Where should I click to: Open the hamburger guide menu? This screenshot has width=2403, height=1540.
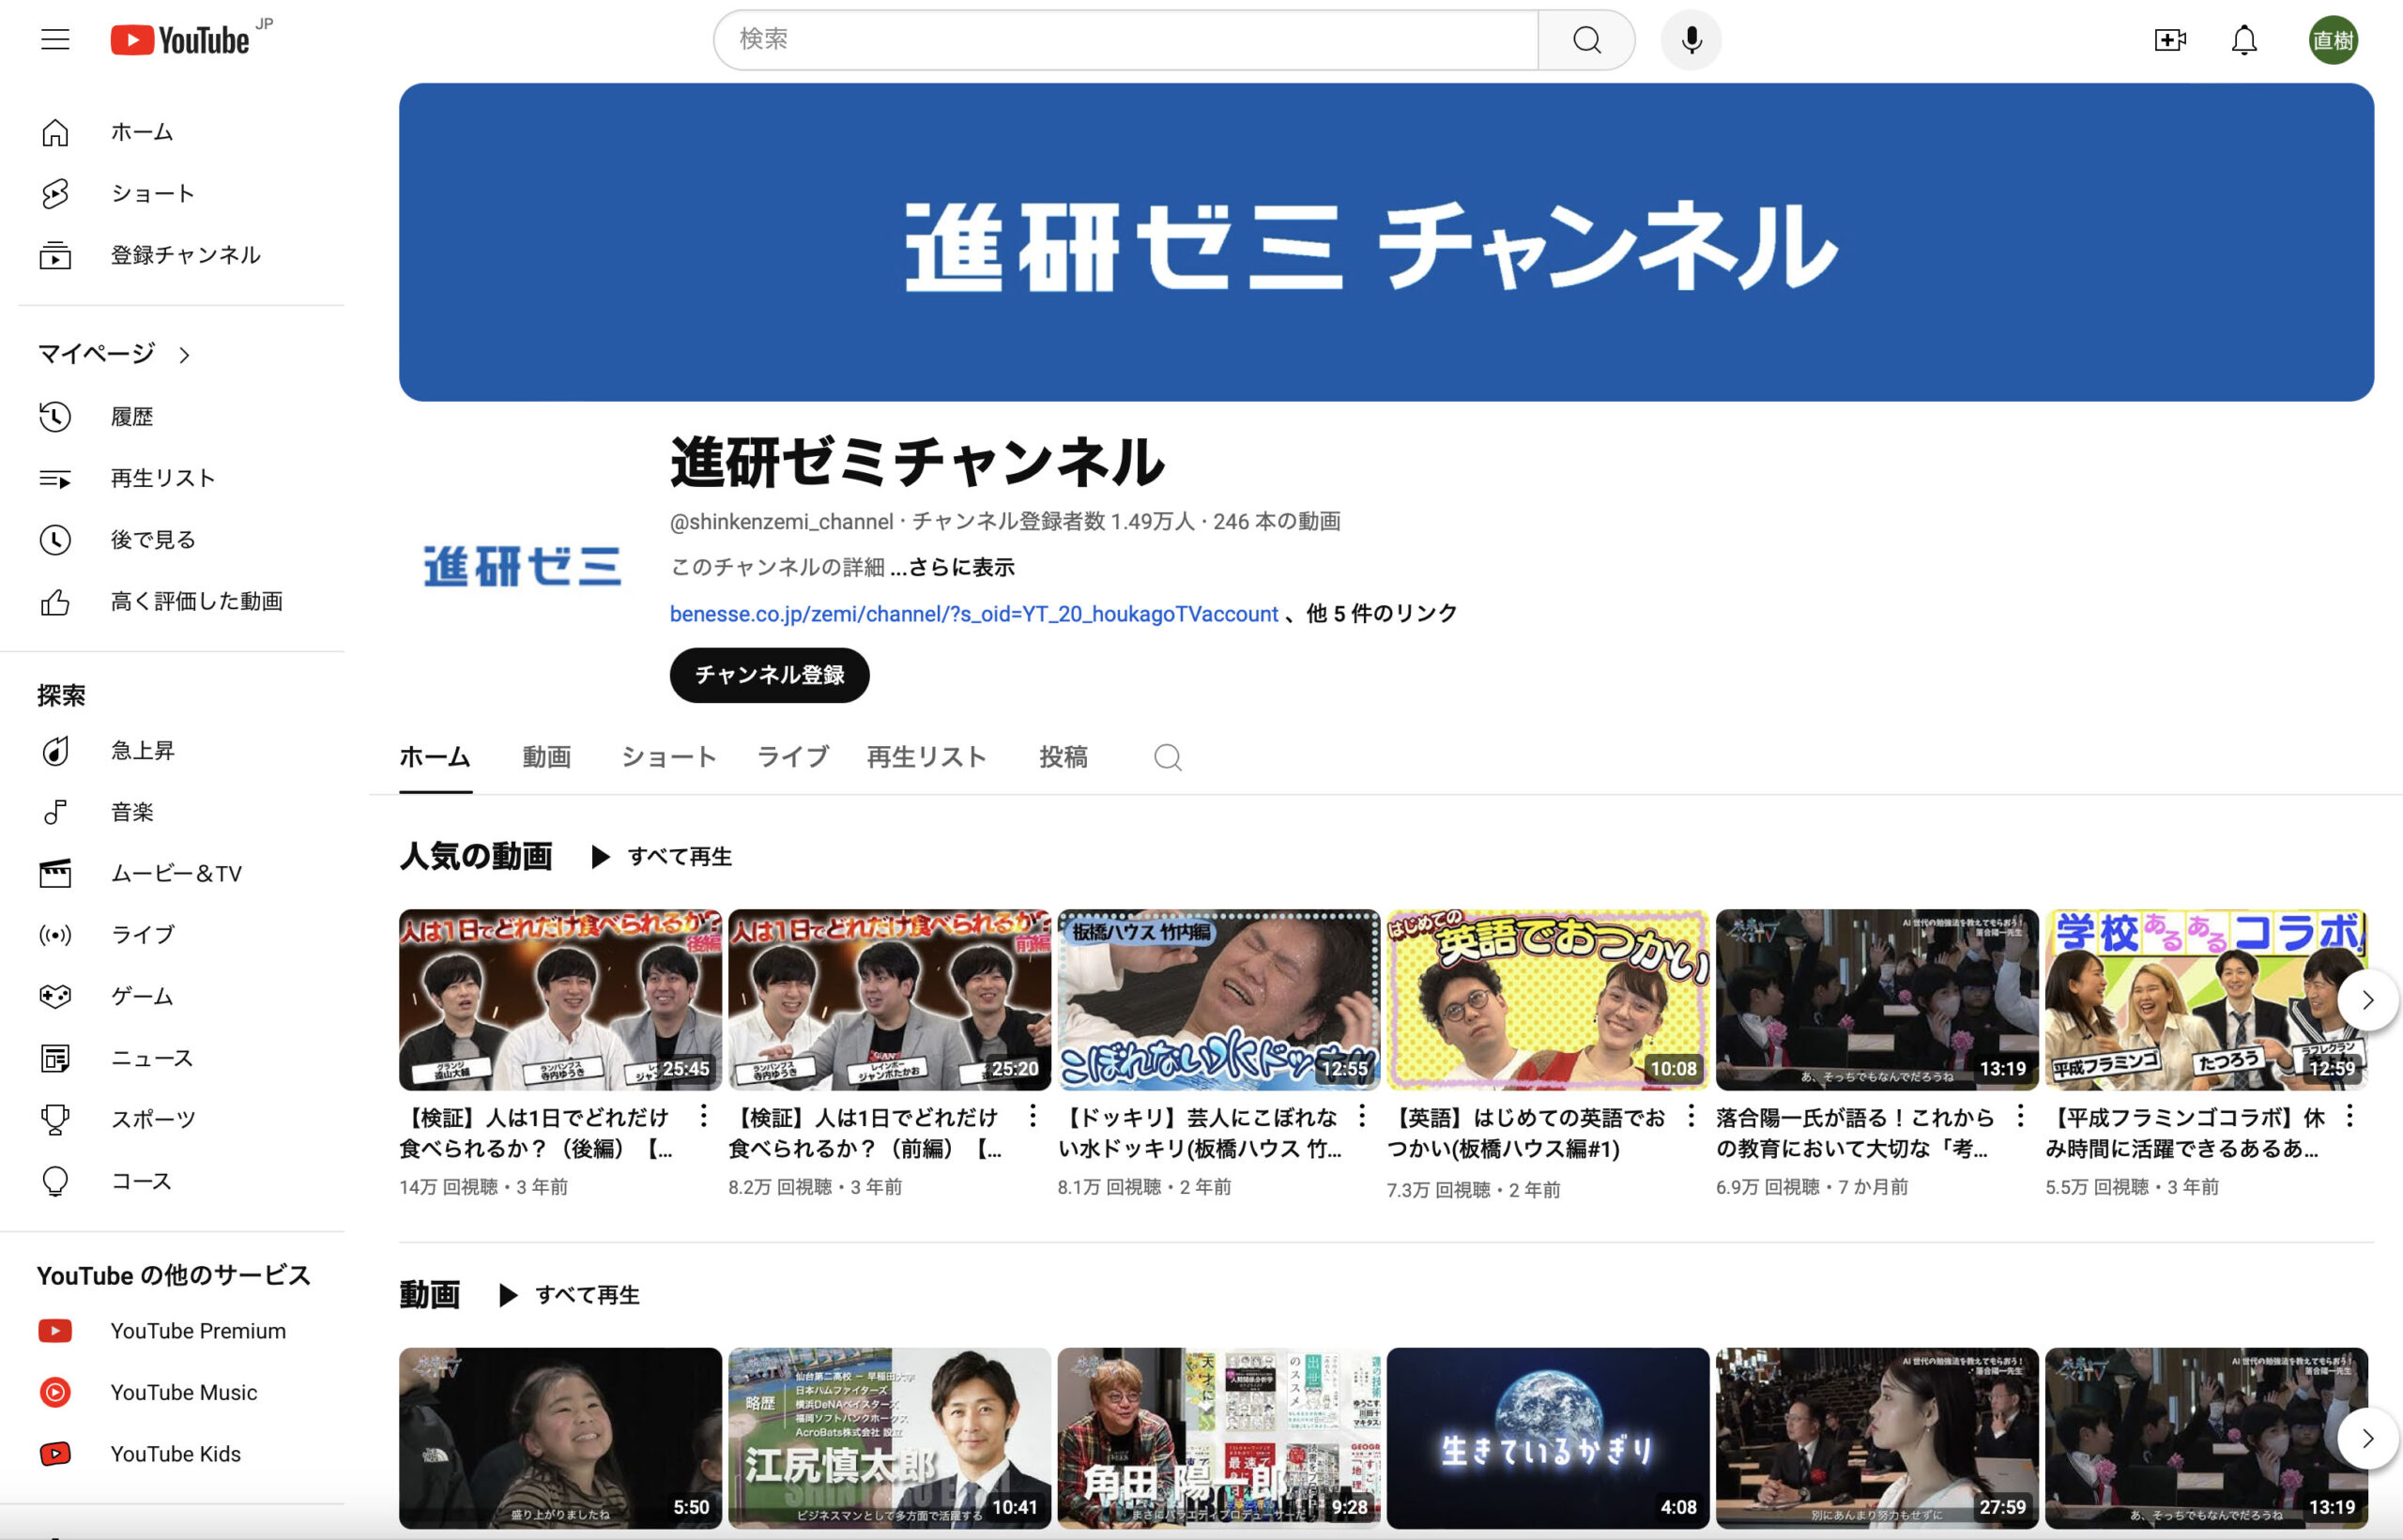click(55, 40)
